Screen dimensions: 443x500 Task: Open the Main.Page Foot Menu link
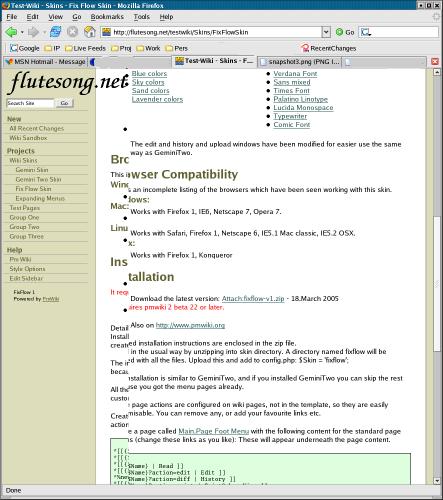coord(214,431)
